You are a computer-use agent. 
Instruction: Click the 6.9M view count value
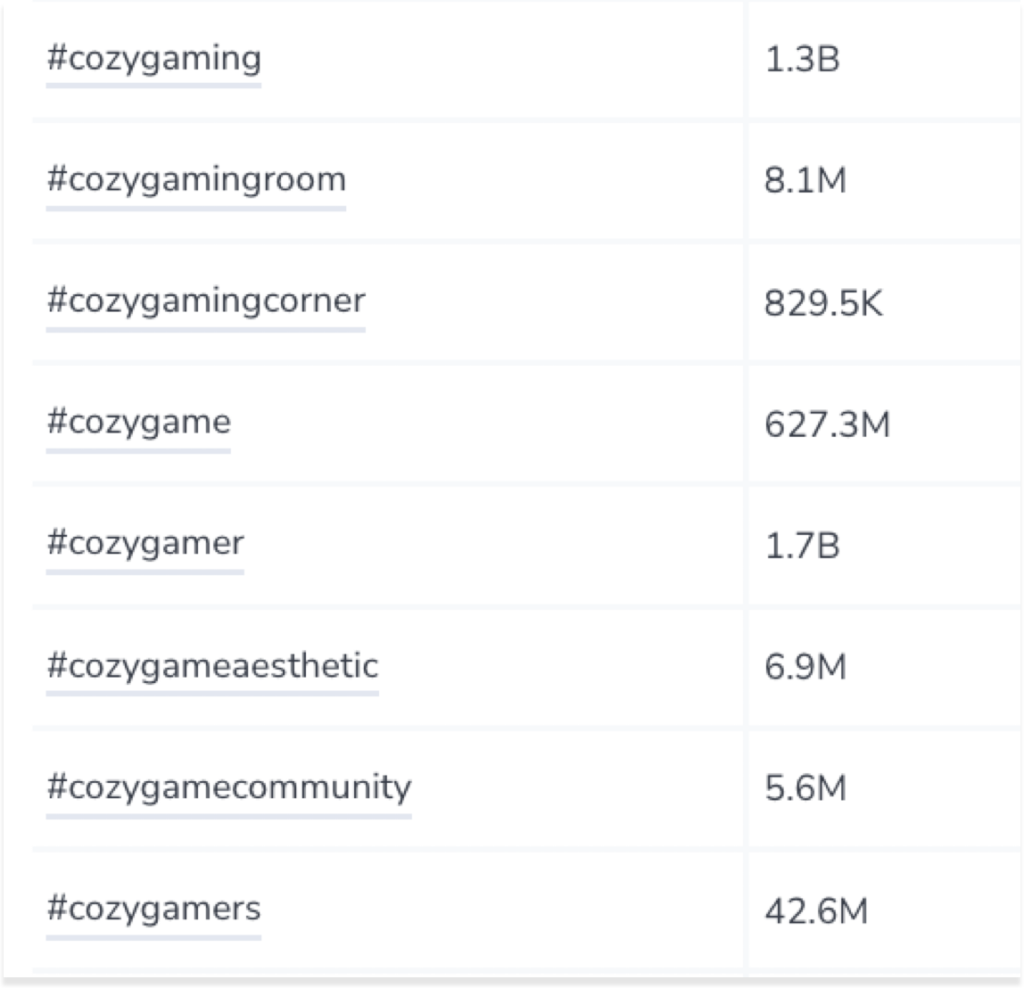click(805, 667)
